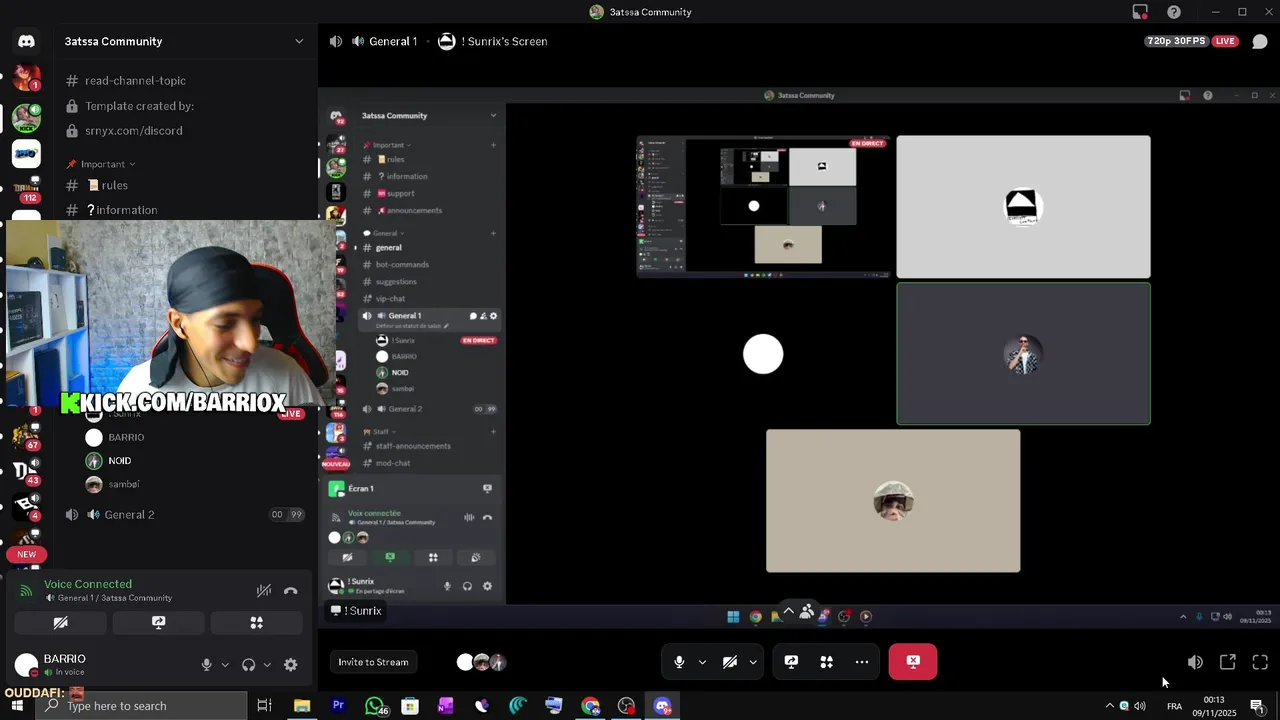Toggle camera in the stream control bar

(x=729, y=662)
